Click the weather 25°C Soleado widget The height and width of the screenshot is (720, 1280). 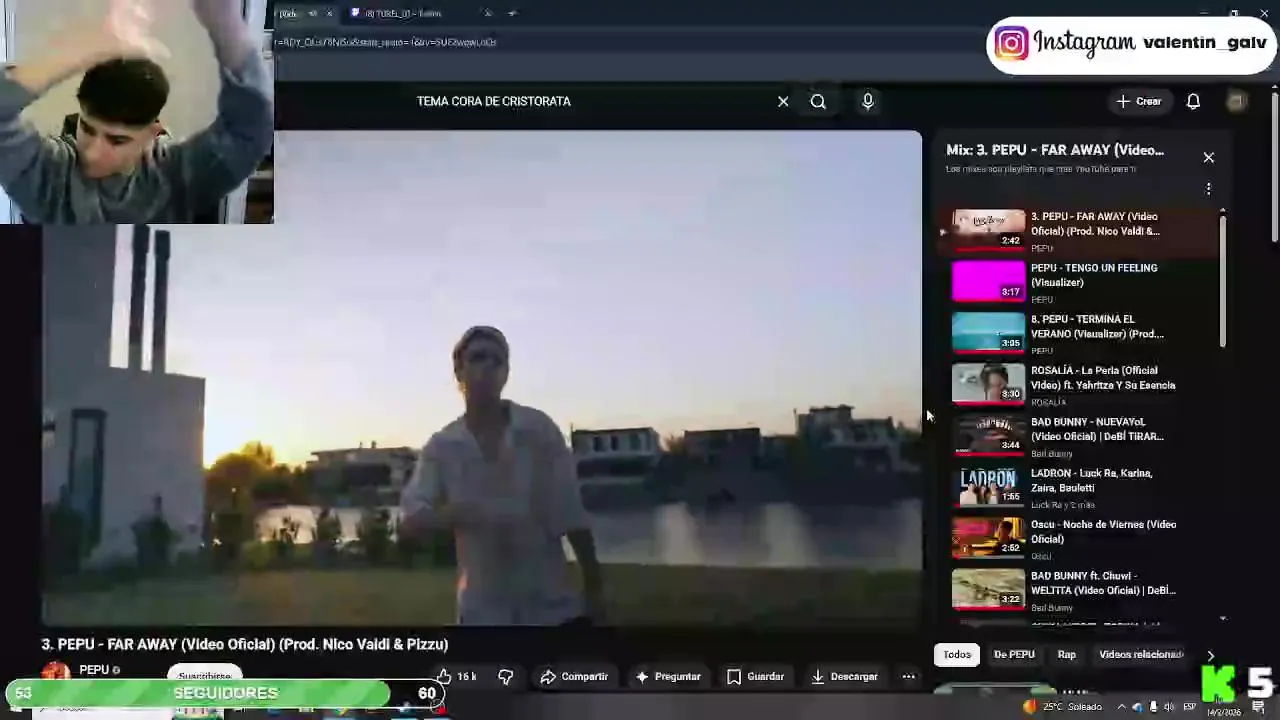click(1062, 707)
